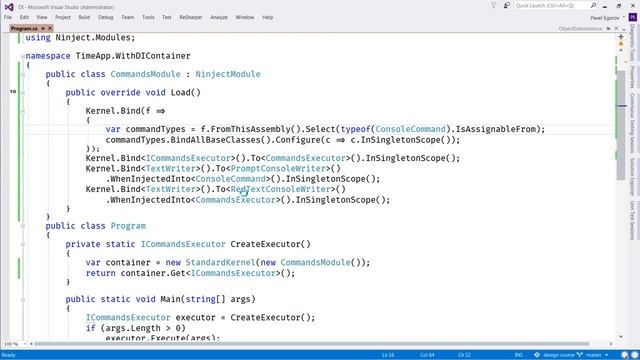Open the Analyze menu
The image size is (640, 360).
coord(219,18)
